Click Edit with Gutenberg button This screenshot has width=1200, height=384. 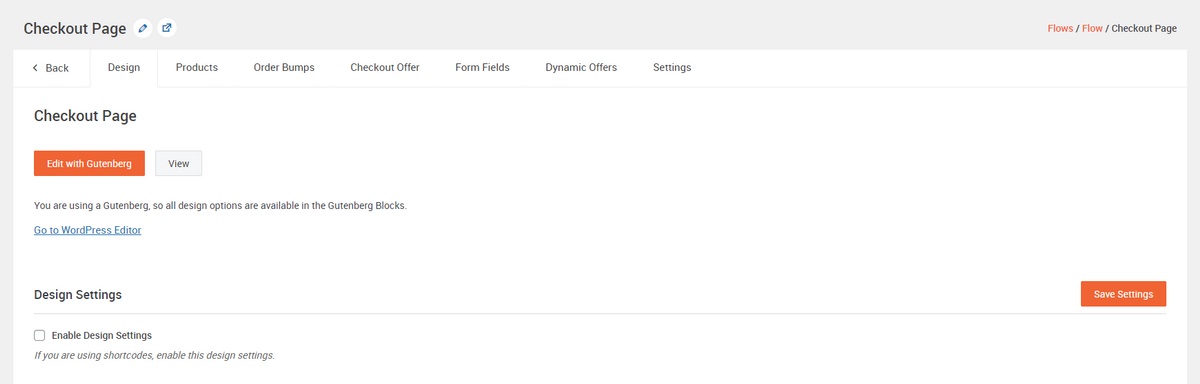click(89, 163)
